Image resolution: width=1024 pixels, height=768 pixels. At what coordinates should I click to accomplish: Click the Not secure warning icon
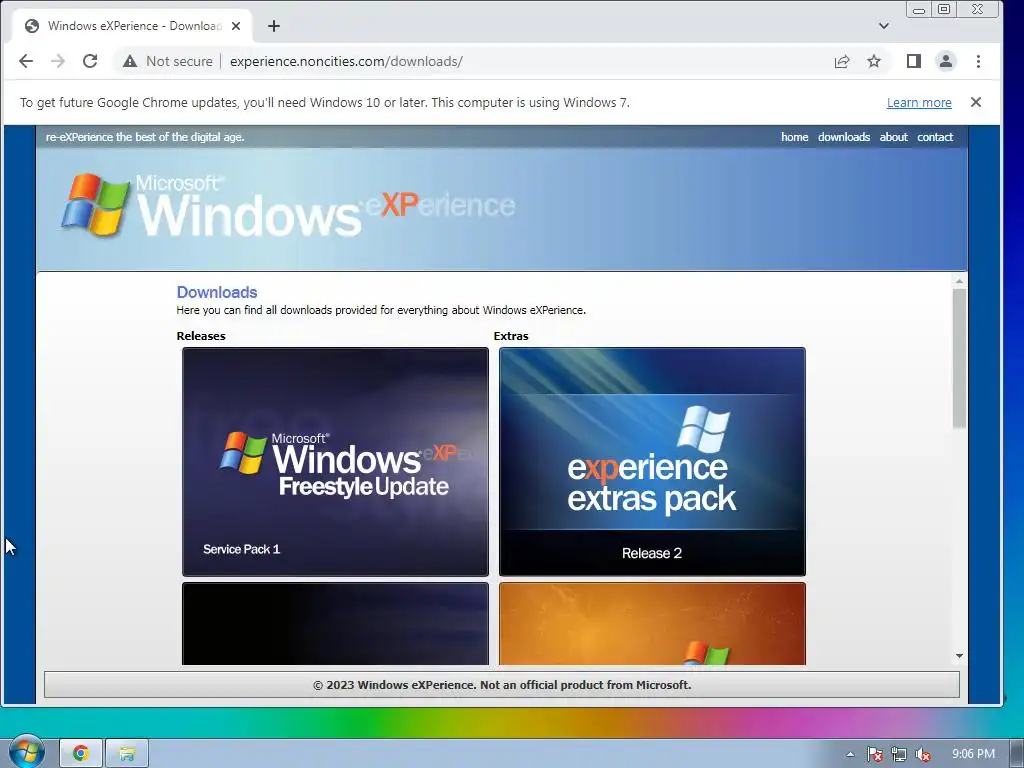pos(130,61)
